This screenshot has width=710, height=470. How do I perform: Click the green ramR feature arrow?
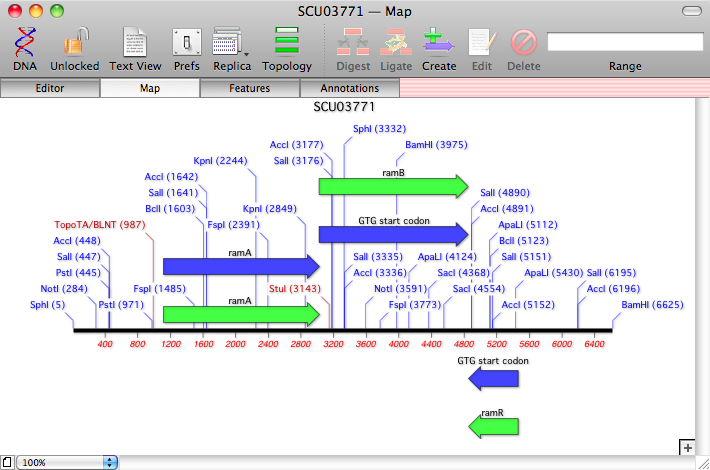coord(494,427)
